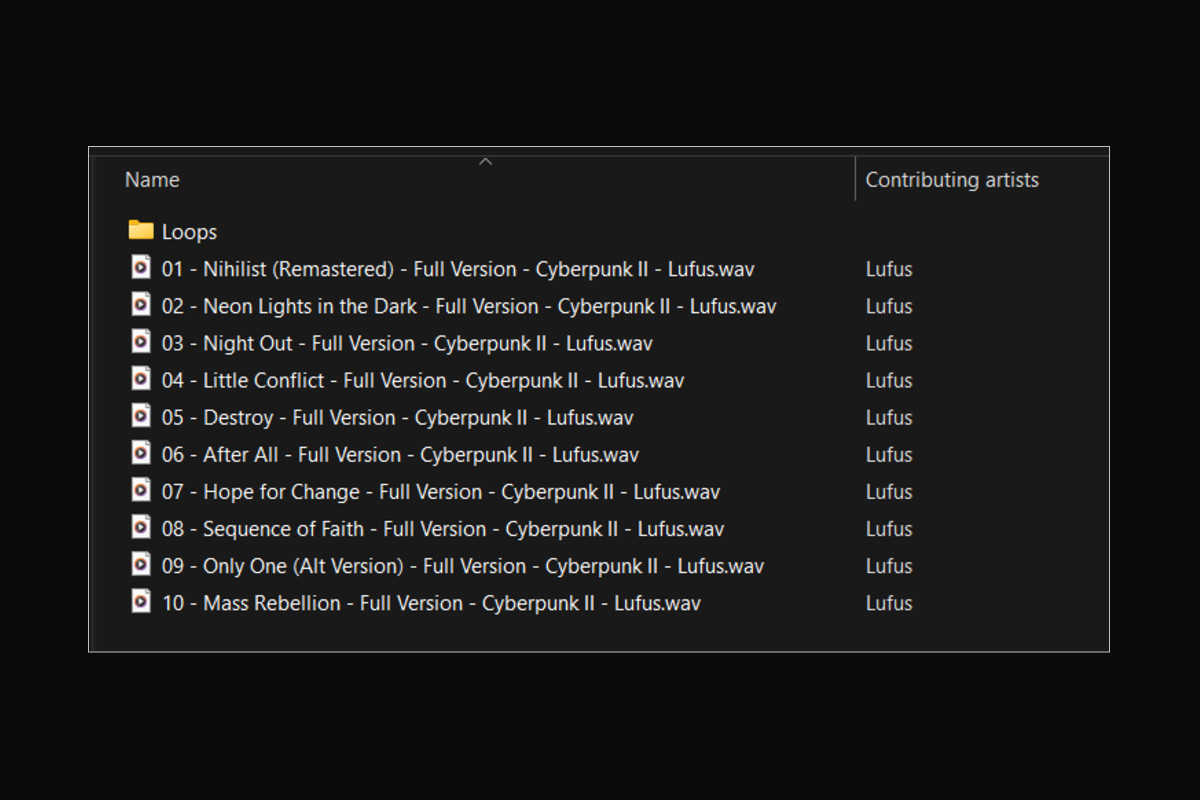Click the audio icon for 09 - Only One (Alt Version)
The width and height of the screenshot is (1200, 800).
141,564
